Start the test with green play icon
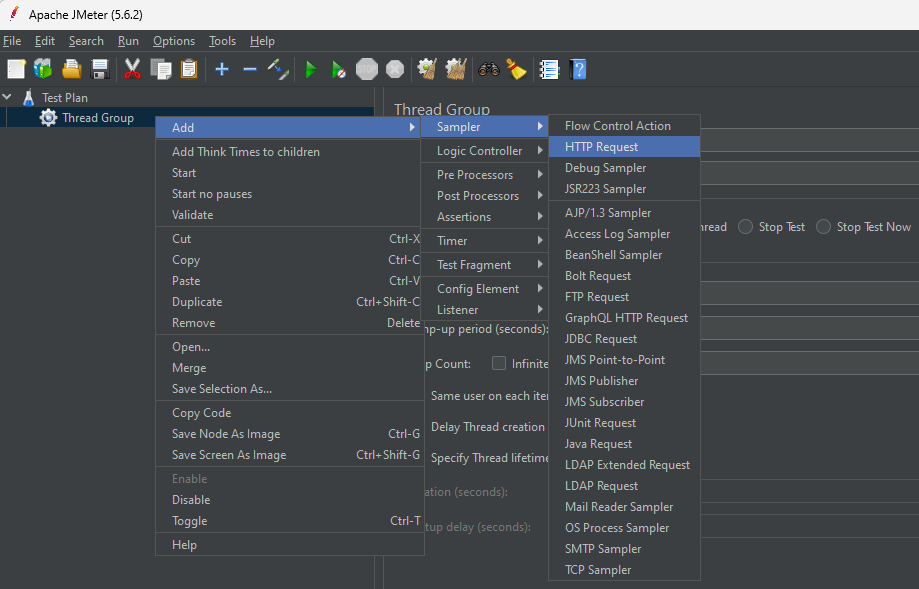Screen dimensions: 919x589 point(311,69)
